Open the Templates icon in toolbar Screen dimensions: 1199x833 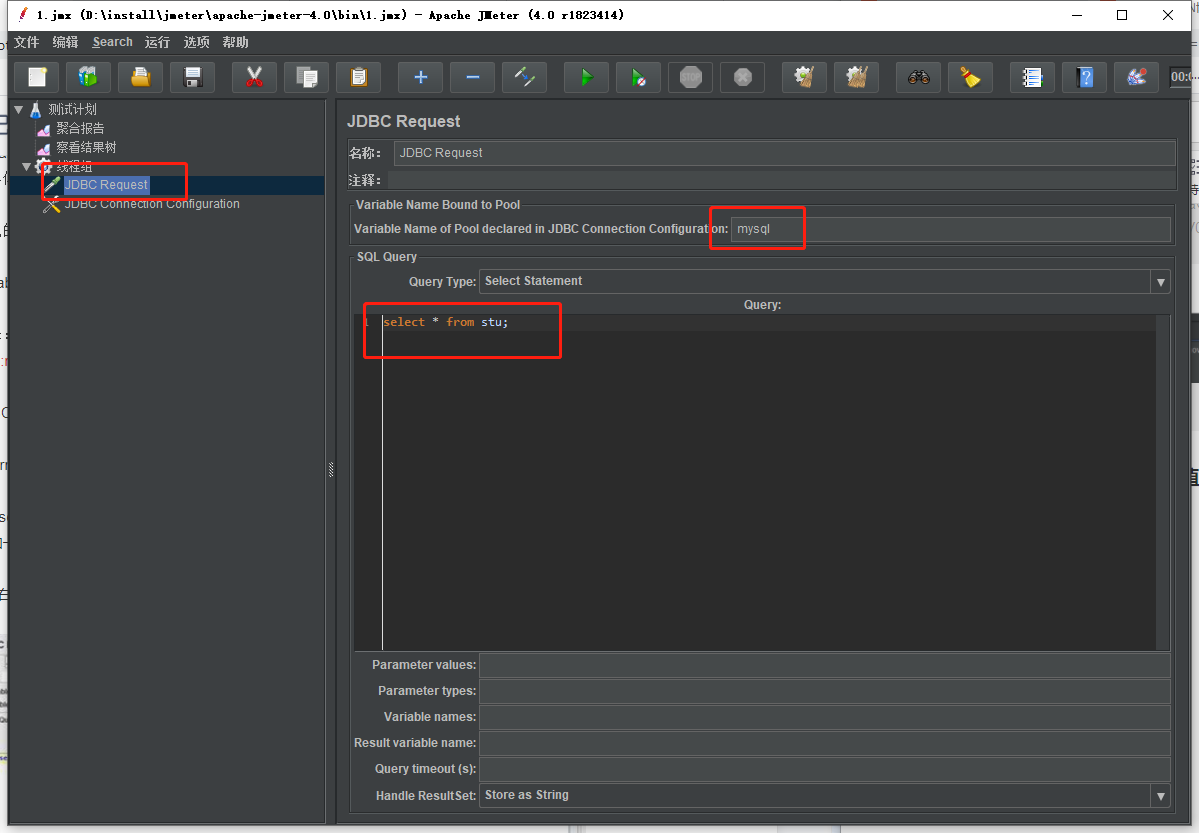89,77
